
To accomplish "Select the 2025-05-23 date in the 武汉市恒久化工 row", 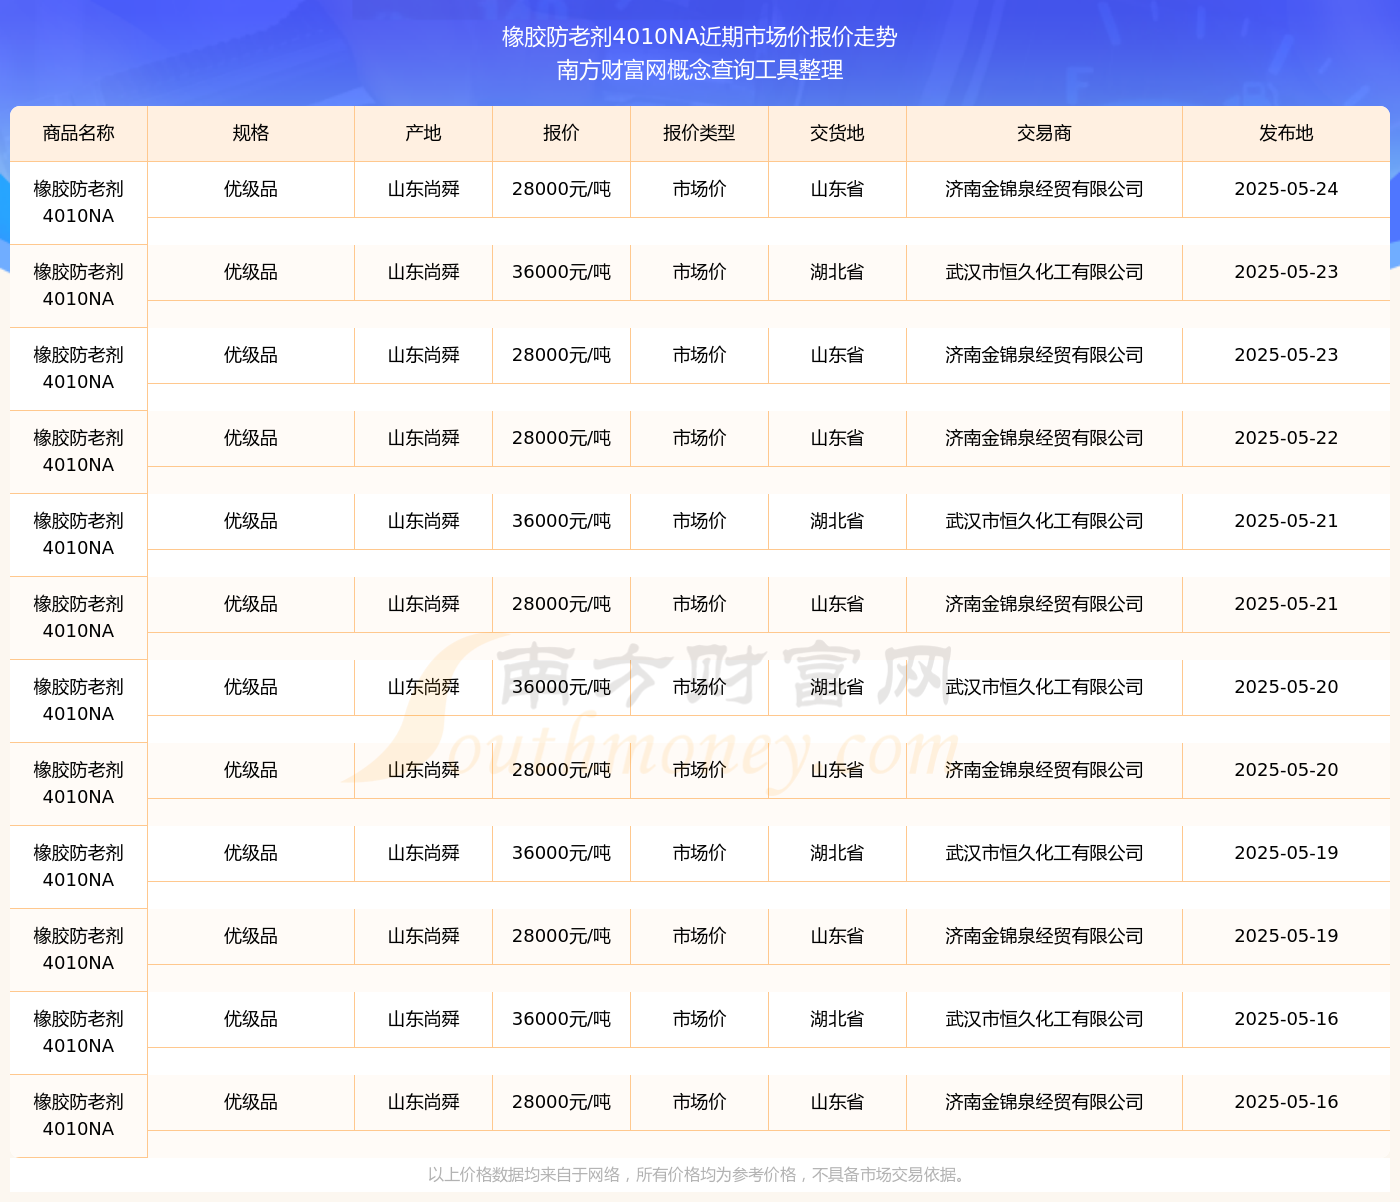I will (x=1286, y=272).
